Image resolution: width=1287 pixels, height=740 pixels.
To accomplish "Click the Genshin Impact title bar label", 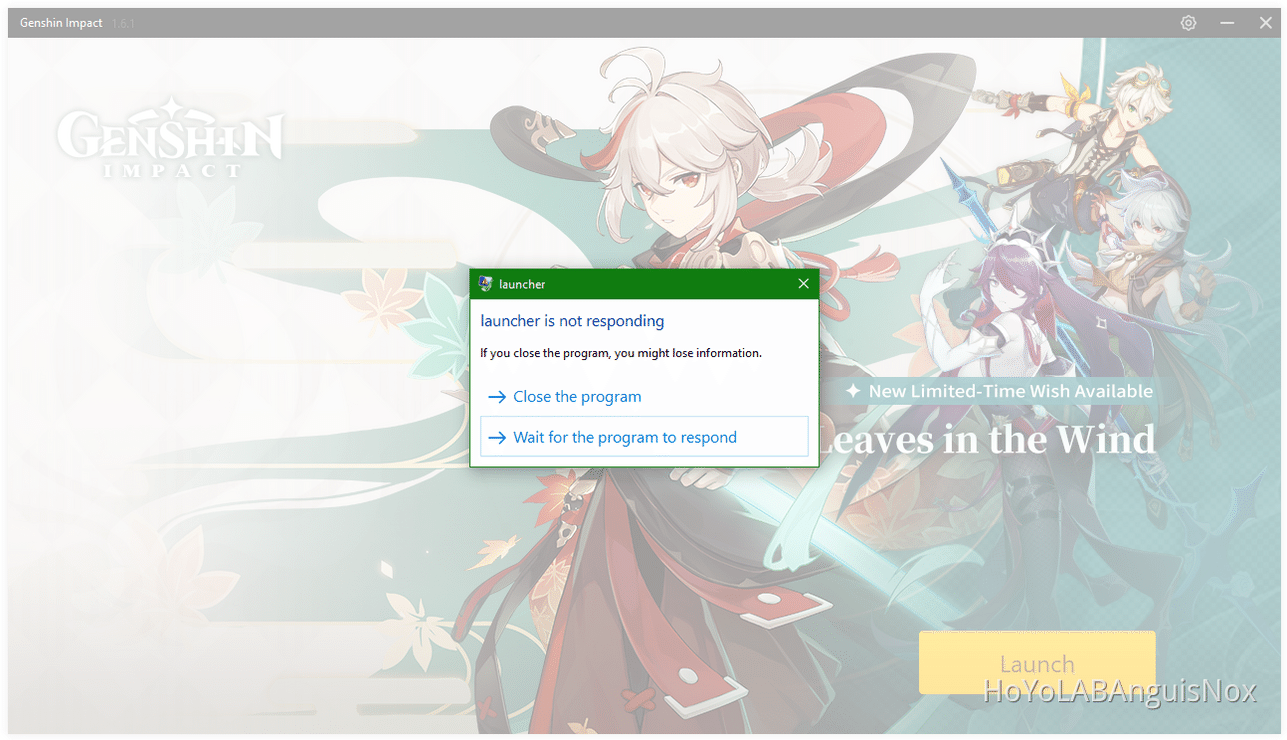I will coord(60,22).
